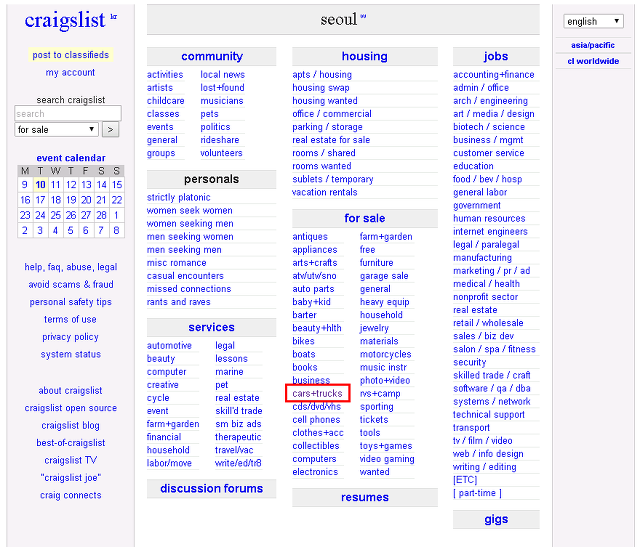Open cars+trucks listings

point(317,394)
